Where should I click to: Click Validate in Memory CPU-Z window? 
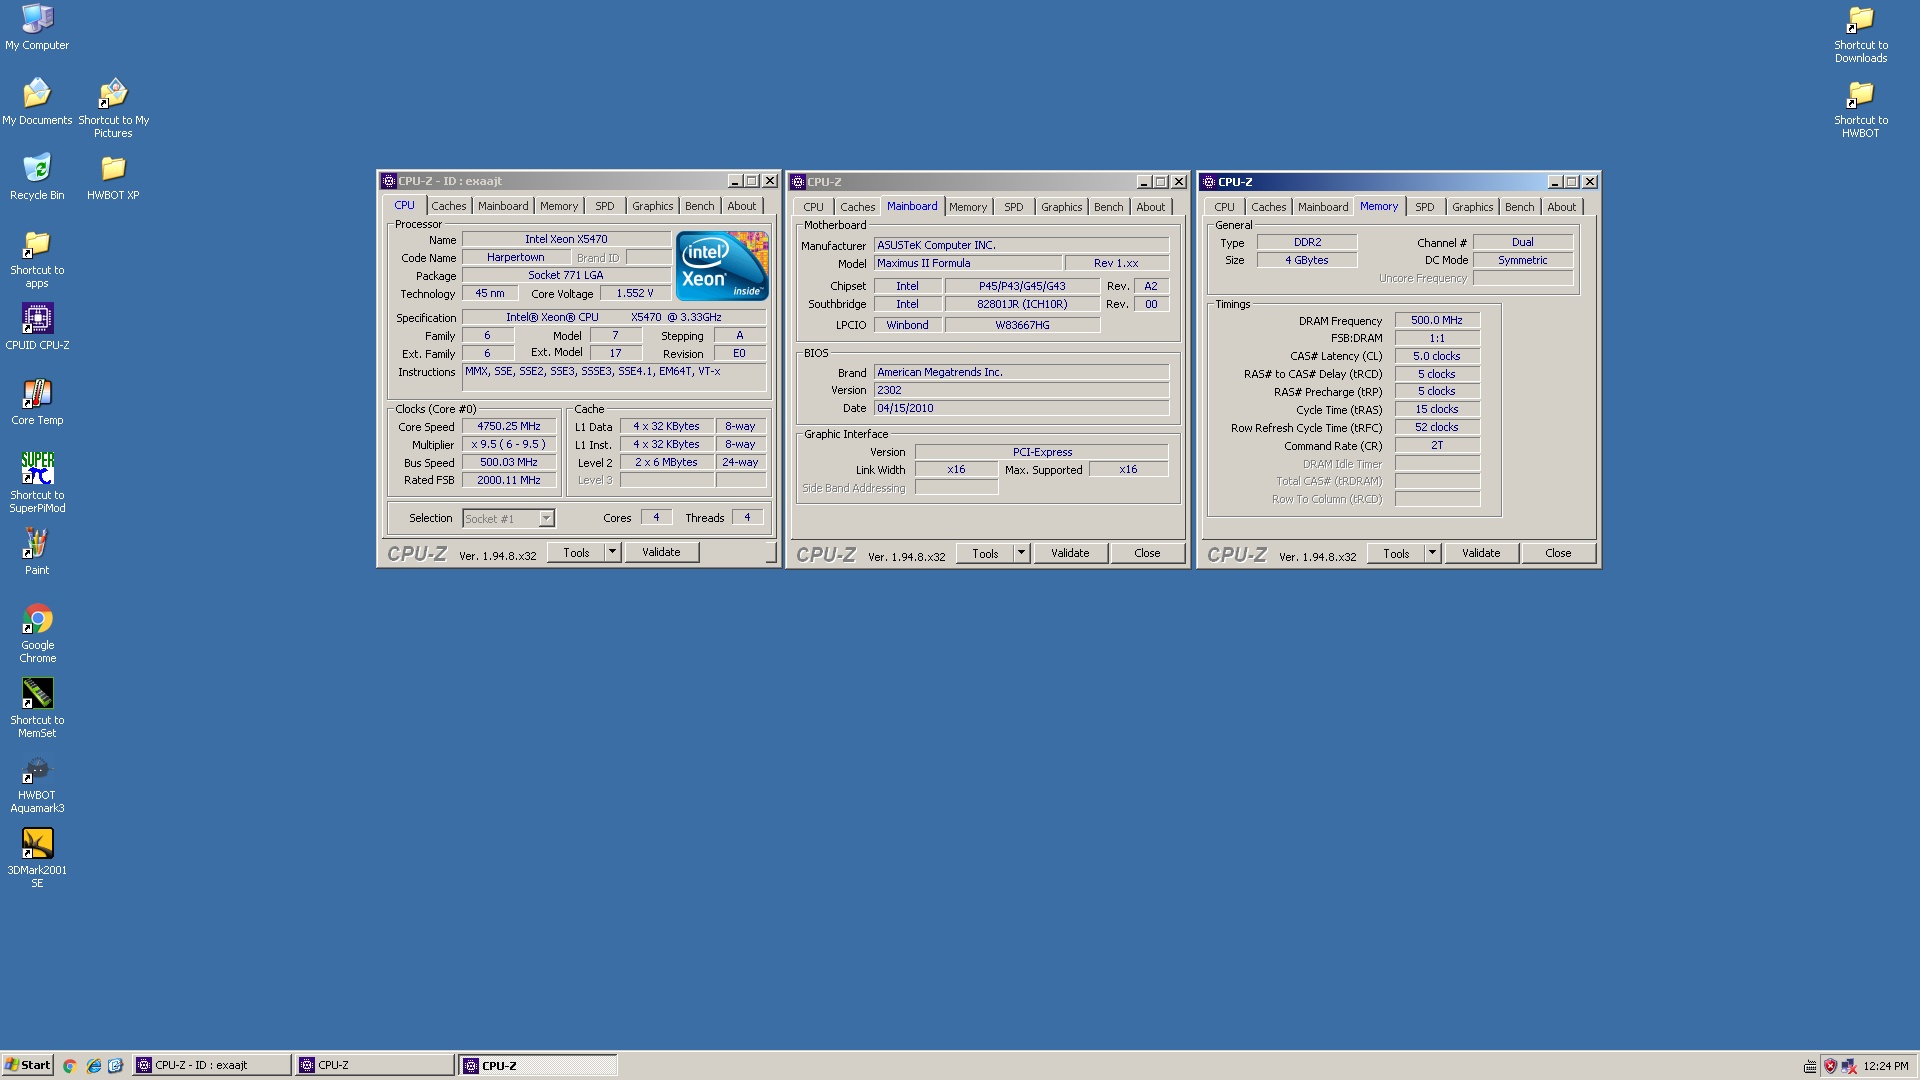coord(1481,553)
